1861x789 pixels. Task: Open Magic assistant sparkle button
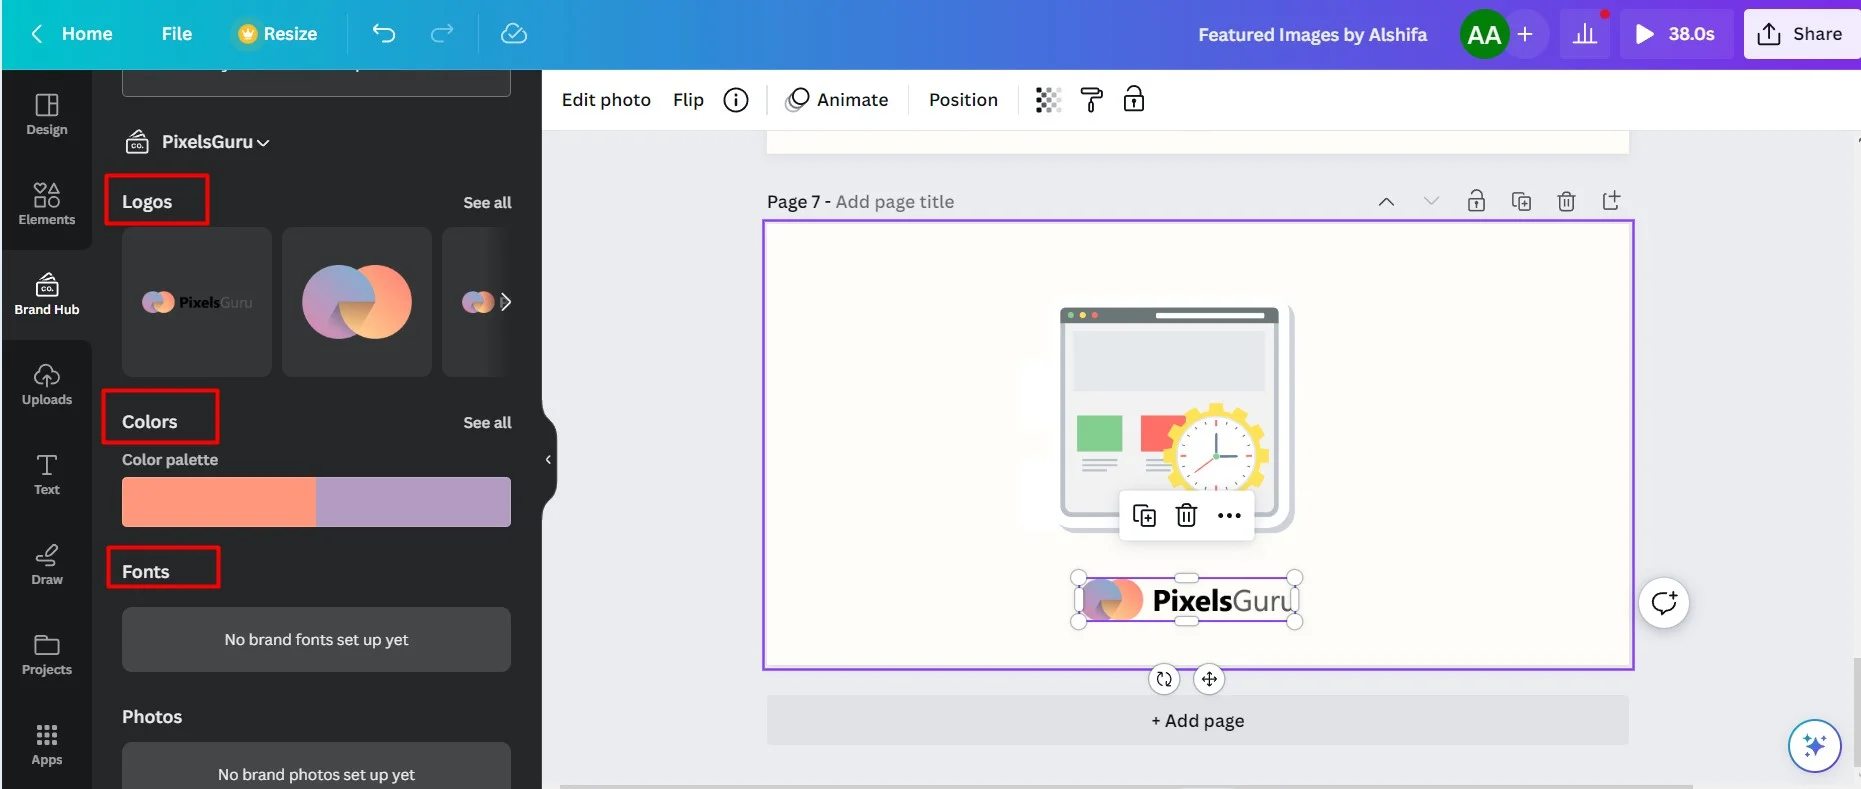pos(1815,746)
